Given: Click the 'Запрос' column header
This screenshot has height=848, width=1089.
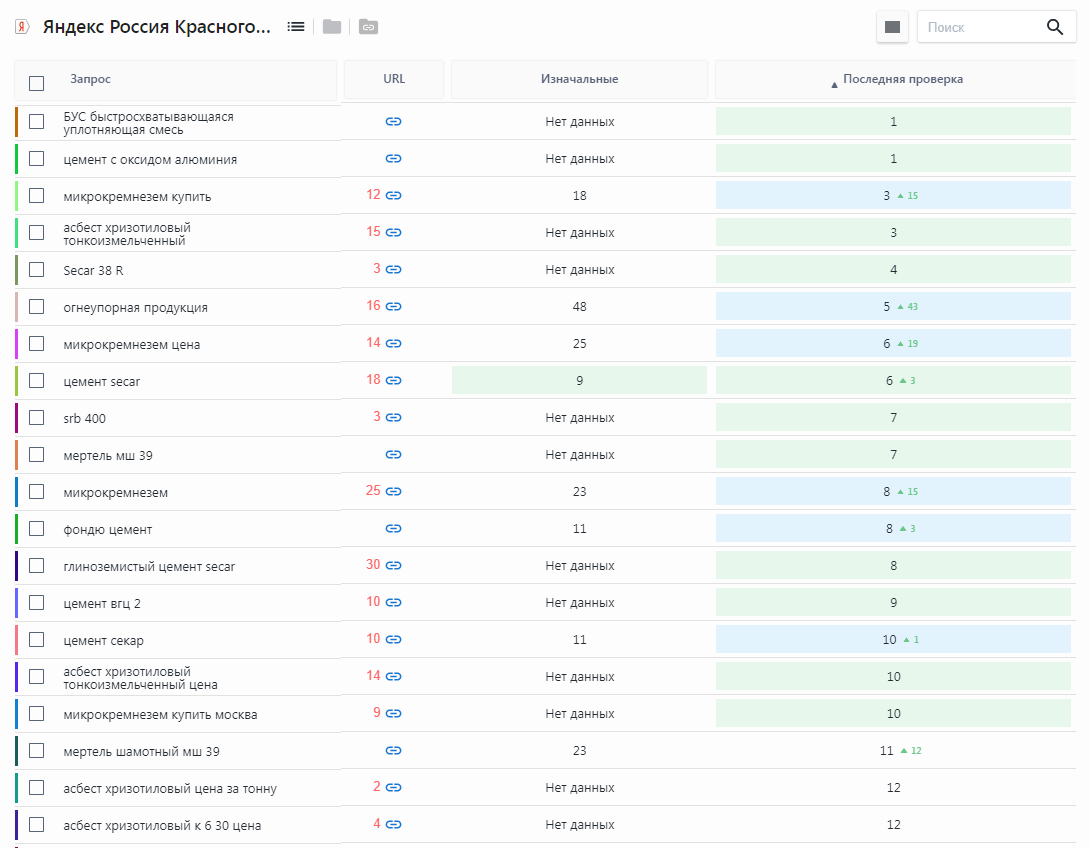Looking at the screenshot, I should [91, 80].
